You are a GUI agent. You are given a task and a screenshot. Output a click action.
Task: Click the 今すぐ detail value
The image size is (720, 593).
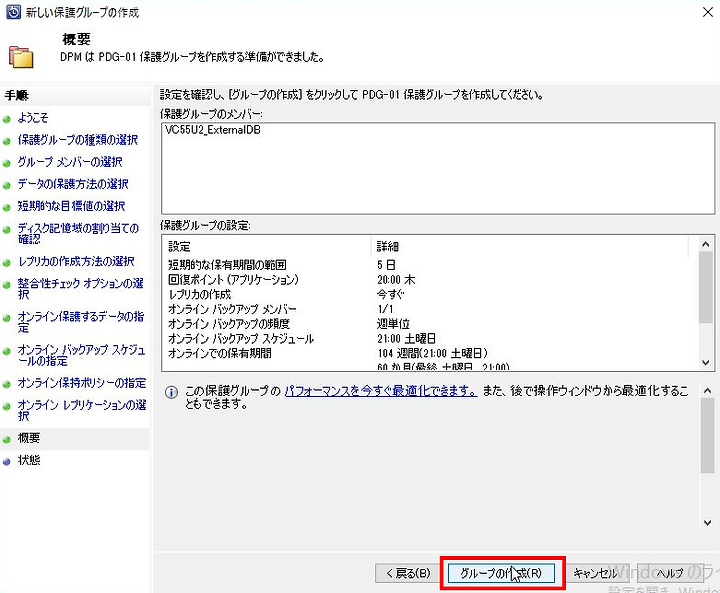coord(390,294)
